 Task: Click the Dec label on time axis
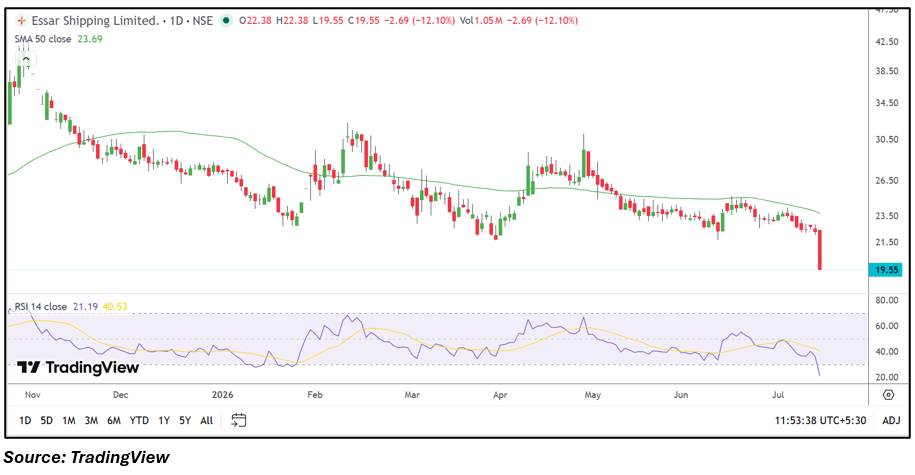coord(120,395)
